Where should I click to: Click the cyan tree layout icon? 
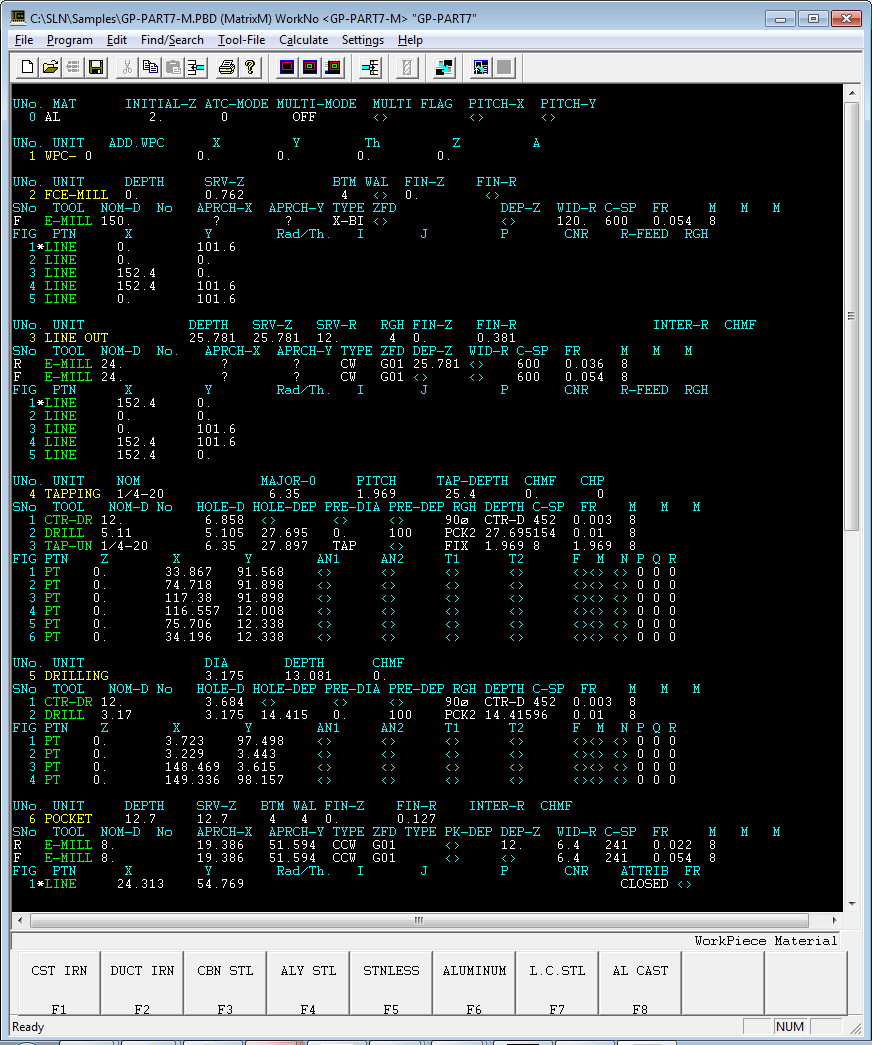click(x=371, y=68)
